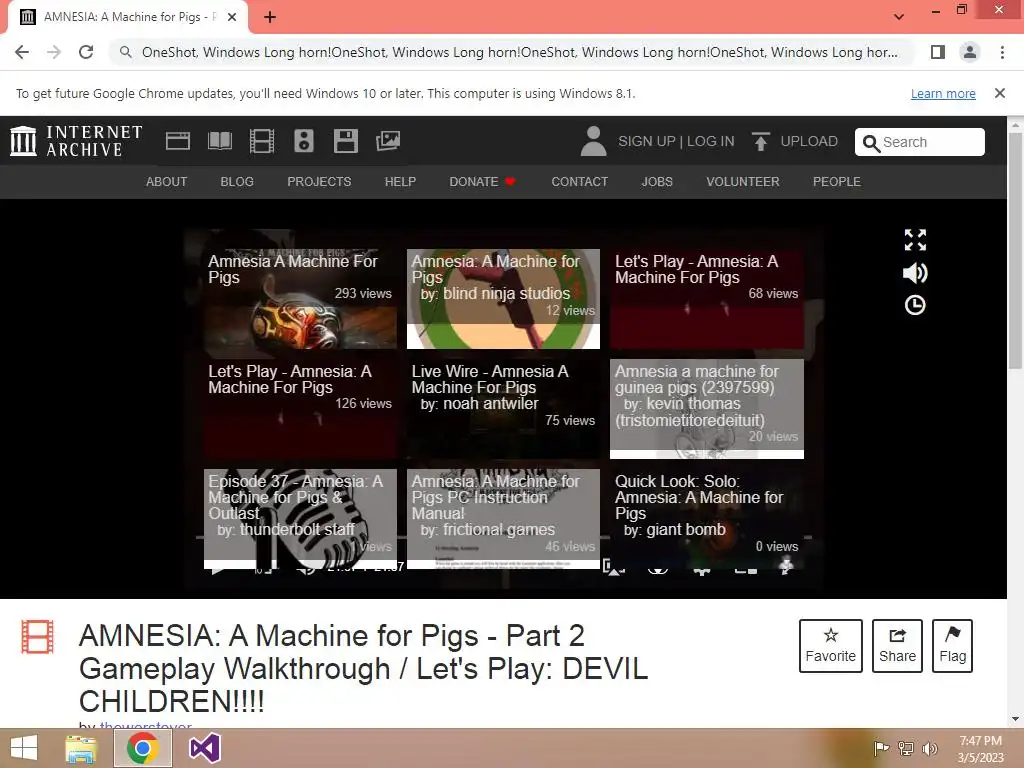Open the DONATE menu item
The image size is (1024, 768).
(x=482, y=182)
